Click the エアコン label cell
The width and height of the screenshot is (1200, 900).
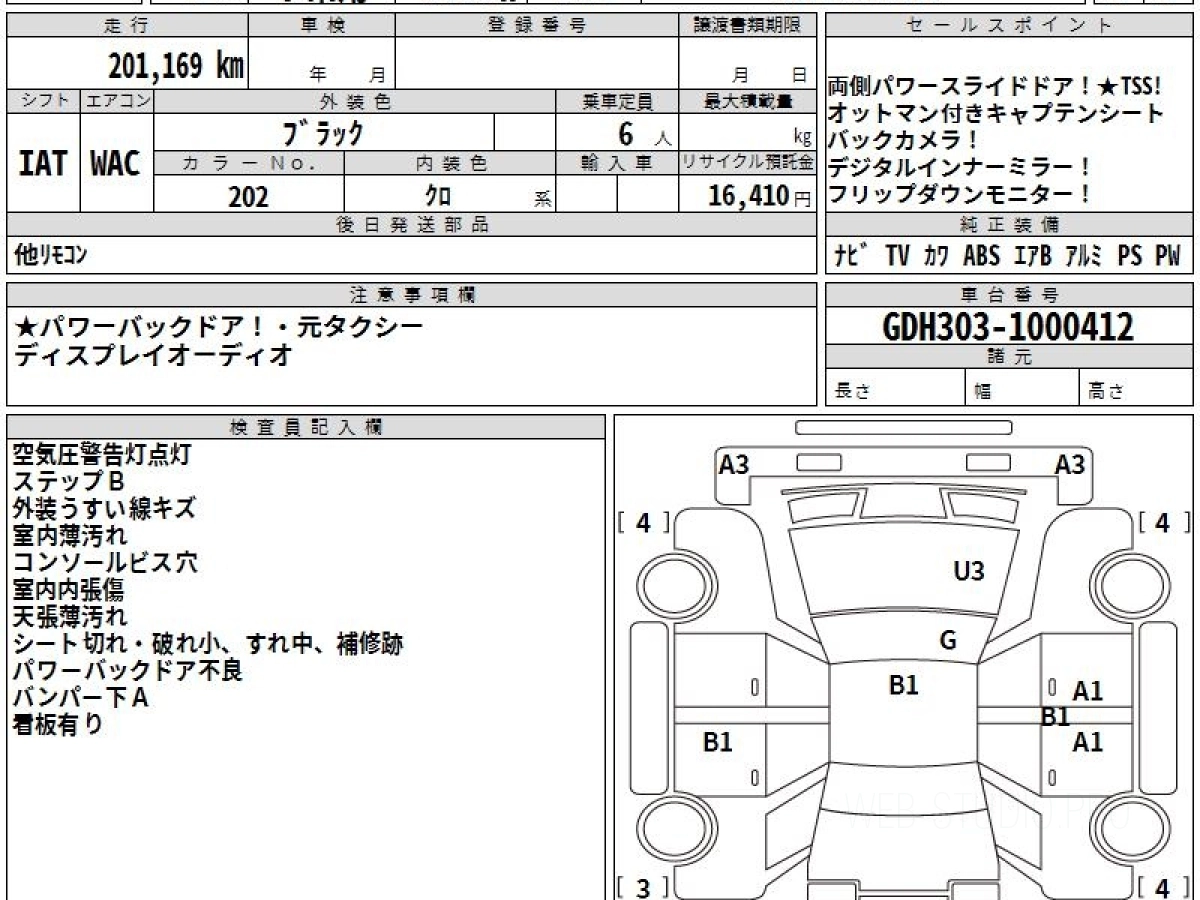click(117, 101)
